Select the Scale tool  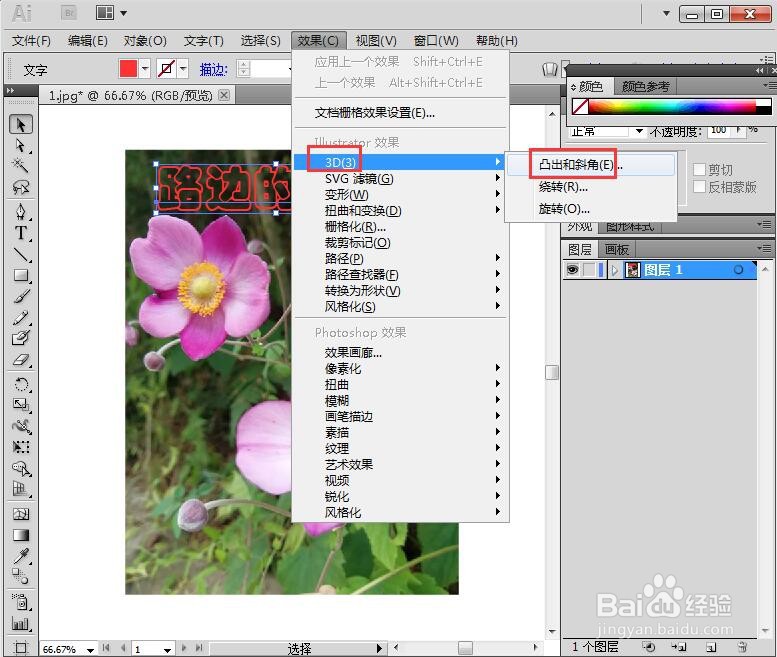[20, 405]
